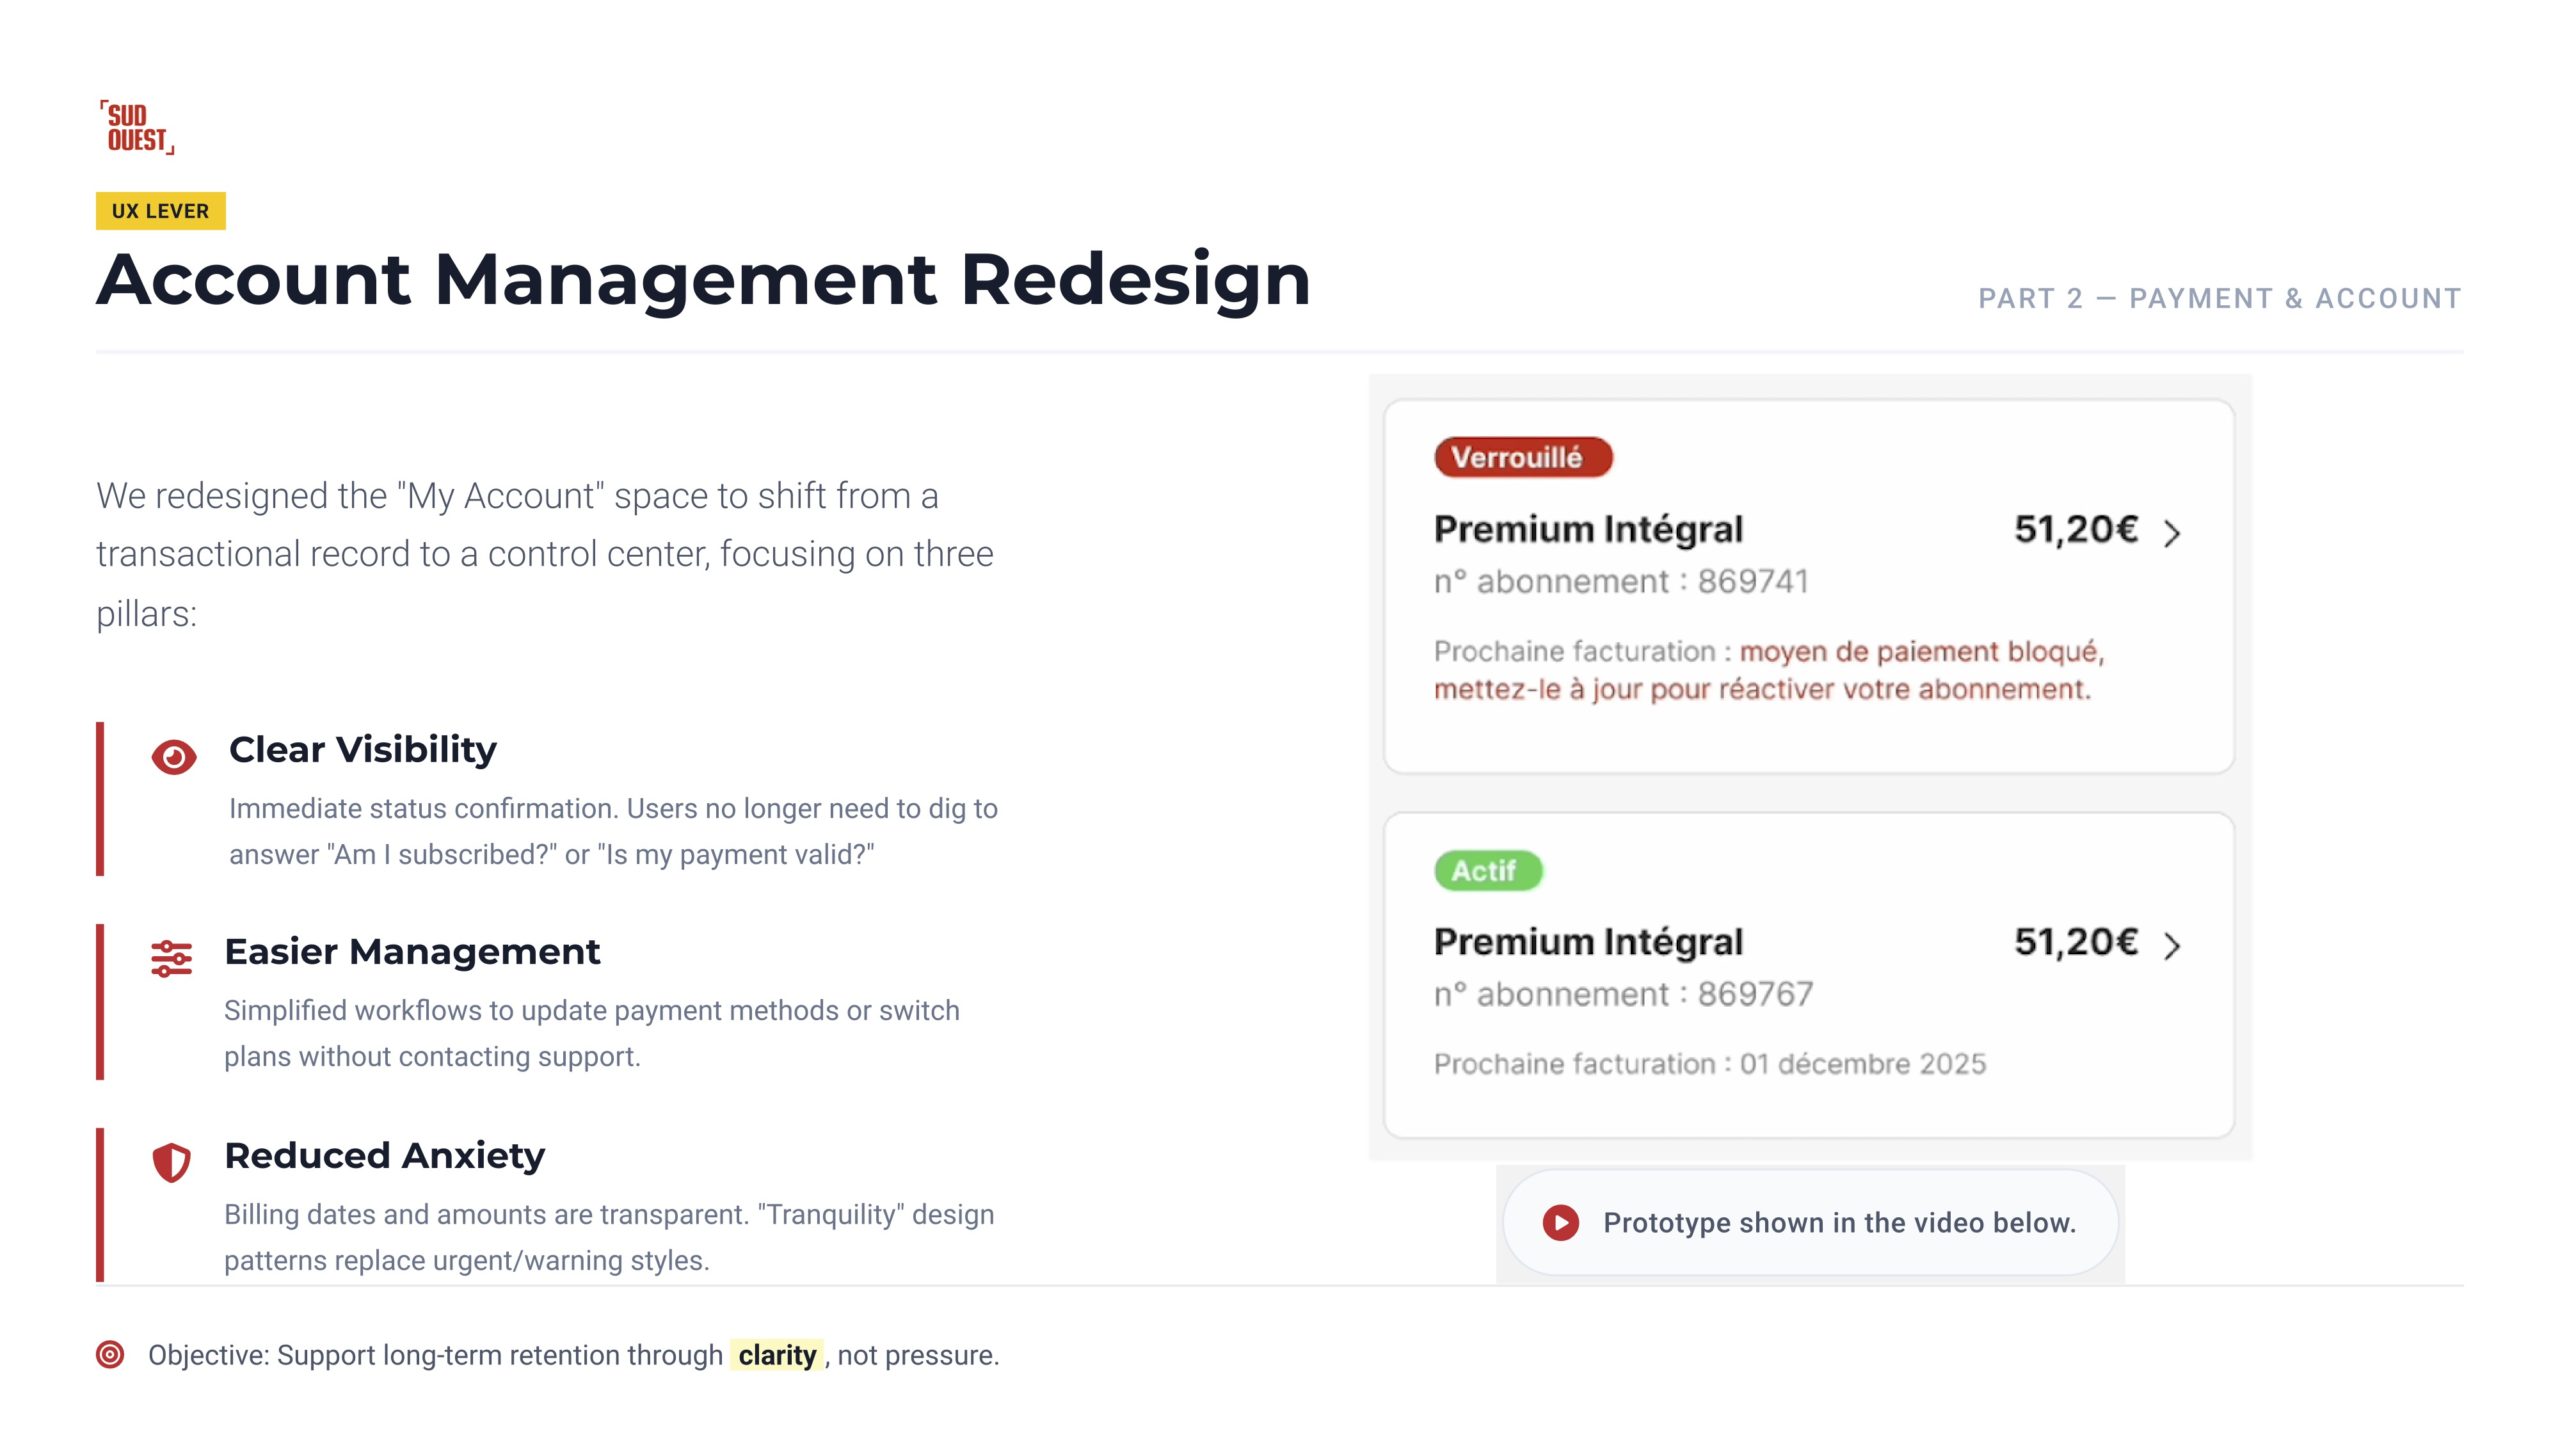
Task: Click the red play icon in prototype pill
Action: [1560, 1222]
